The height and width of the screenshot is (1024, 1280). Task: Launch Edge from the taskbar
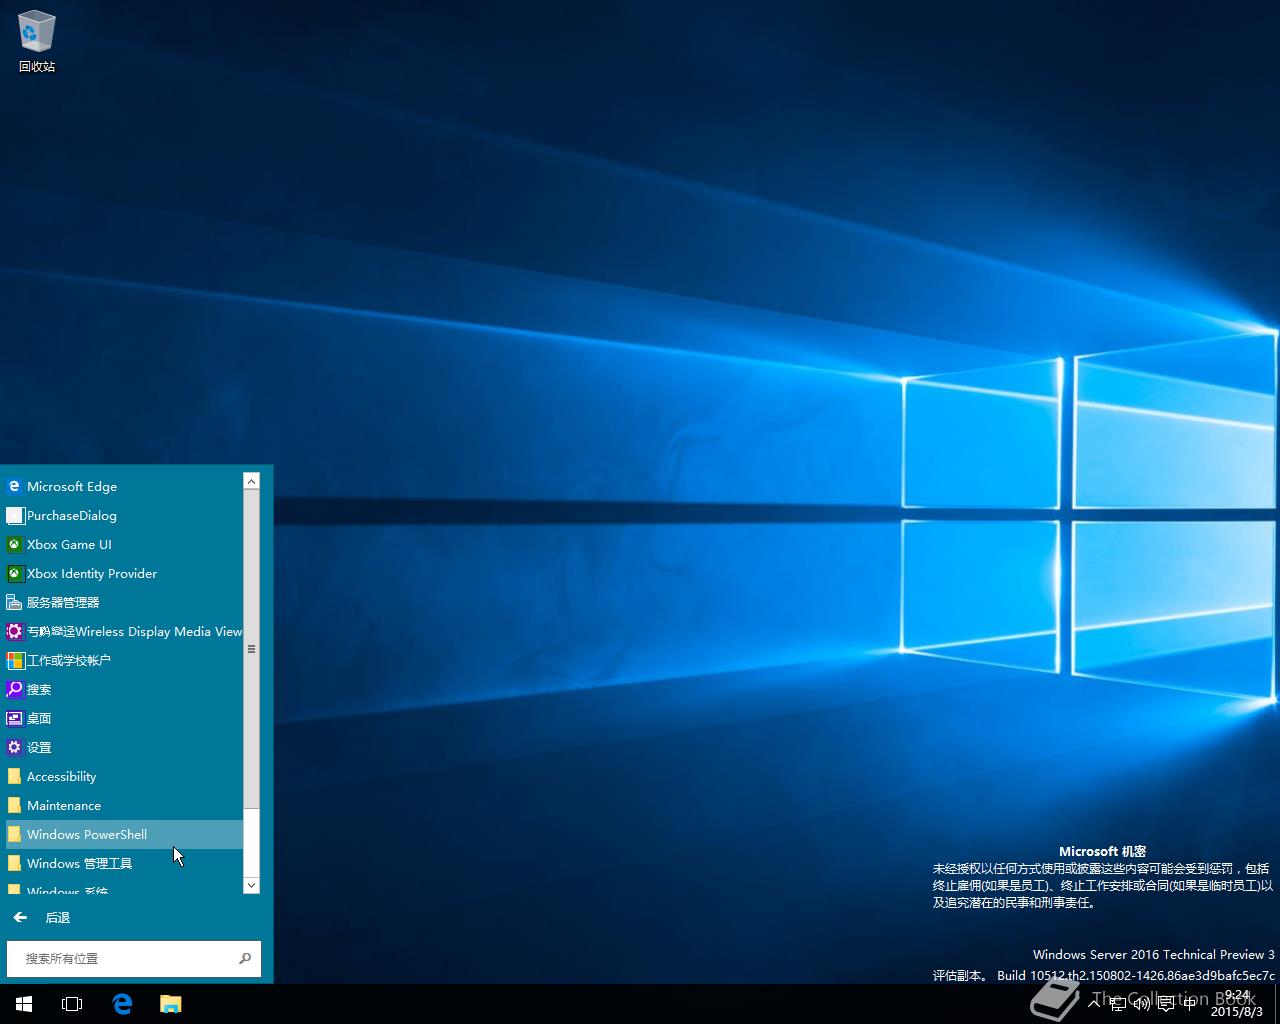coord(122,1004)
